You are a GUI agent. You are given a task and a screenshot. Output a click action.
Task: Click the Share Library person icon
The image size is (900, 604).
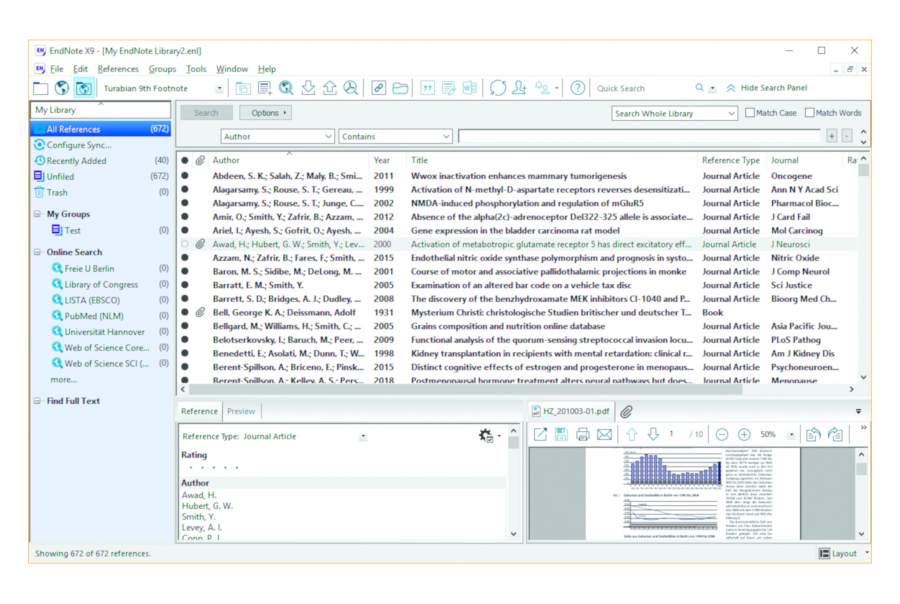pos(519,88)
